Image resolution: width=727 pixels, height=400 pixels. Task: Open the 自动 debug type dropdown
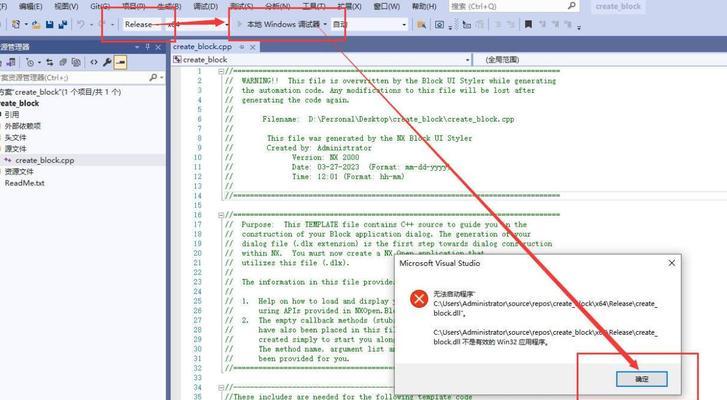pyautogui.click(x=370, y=24)
